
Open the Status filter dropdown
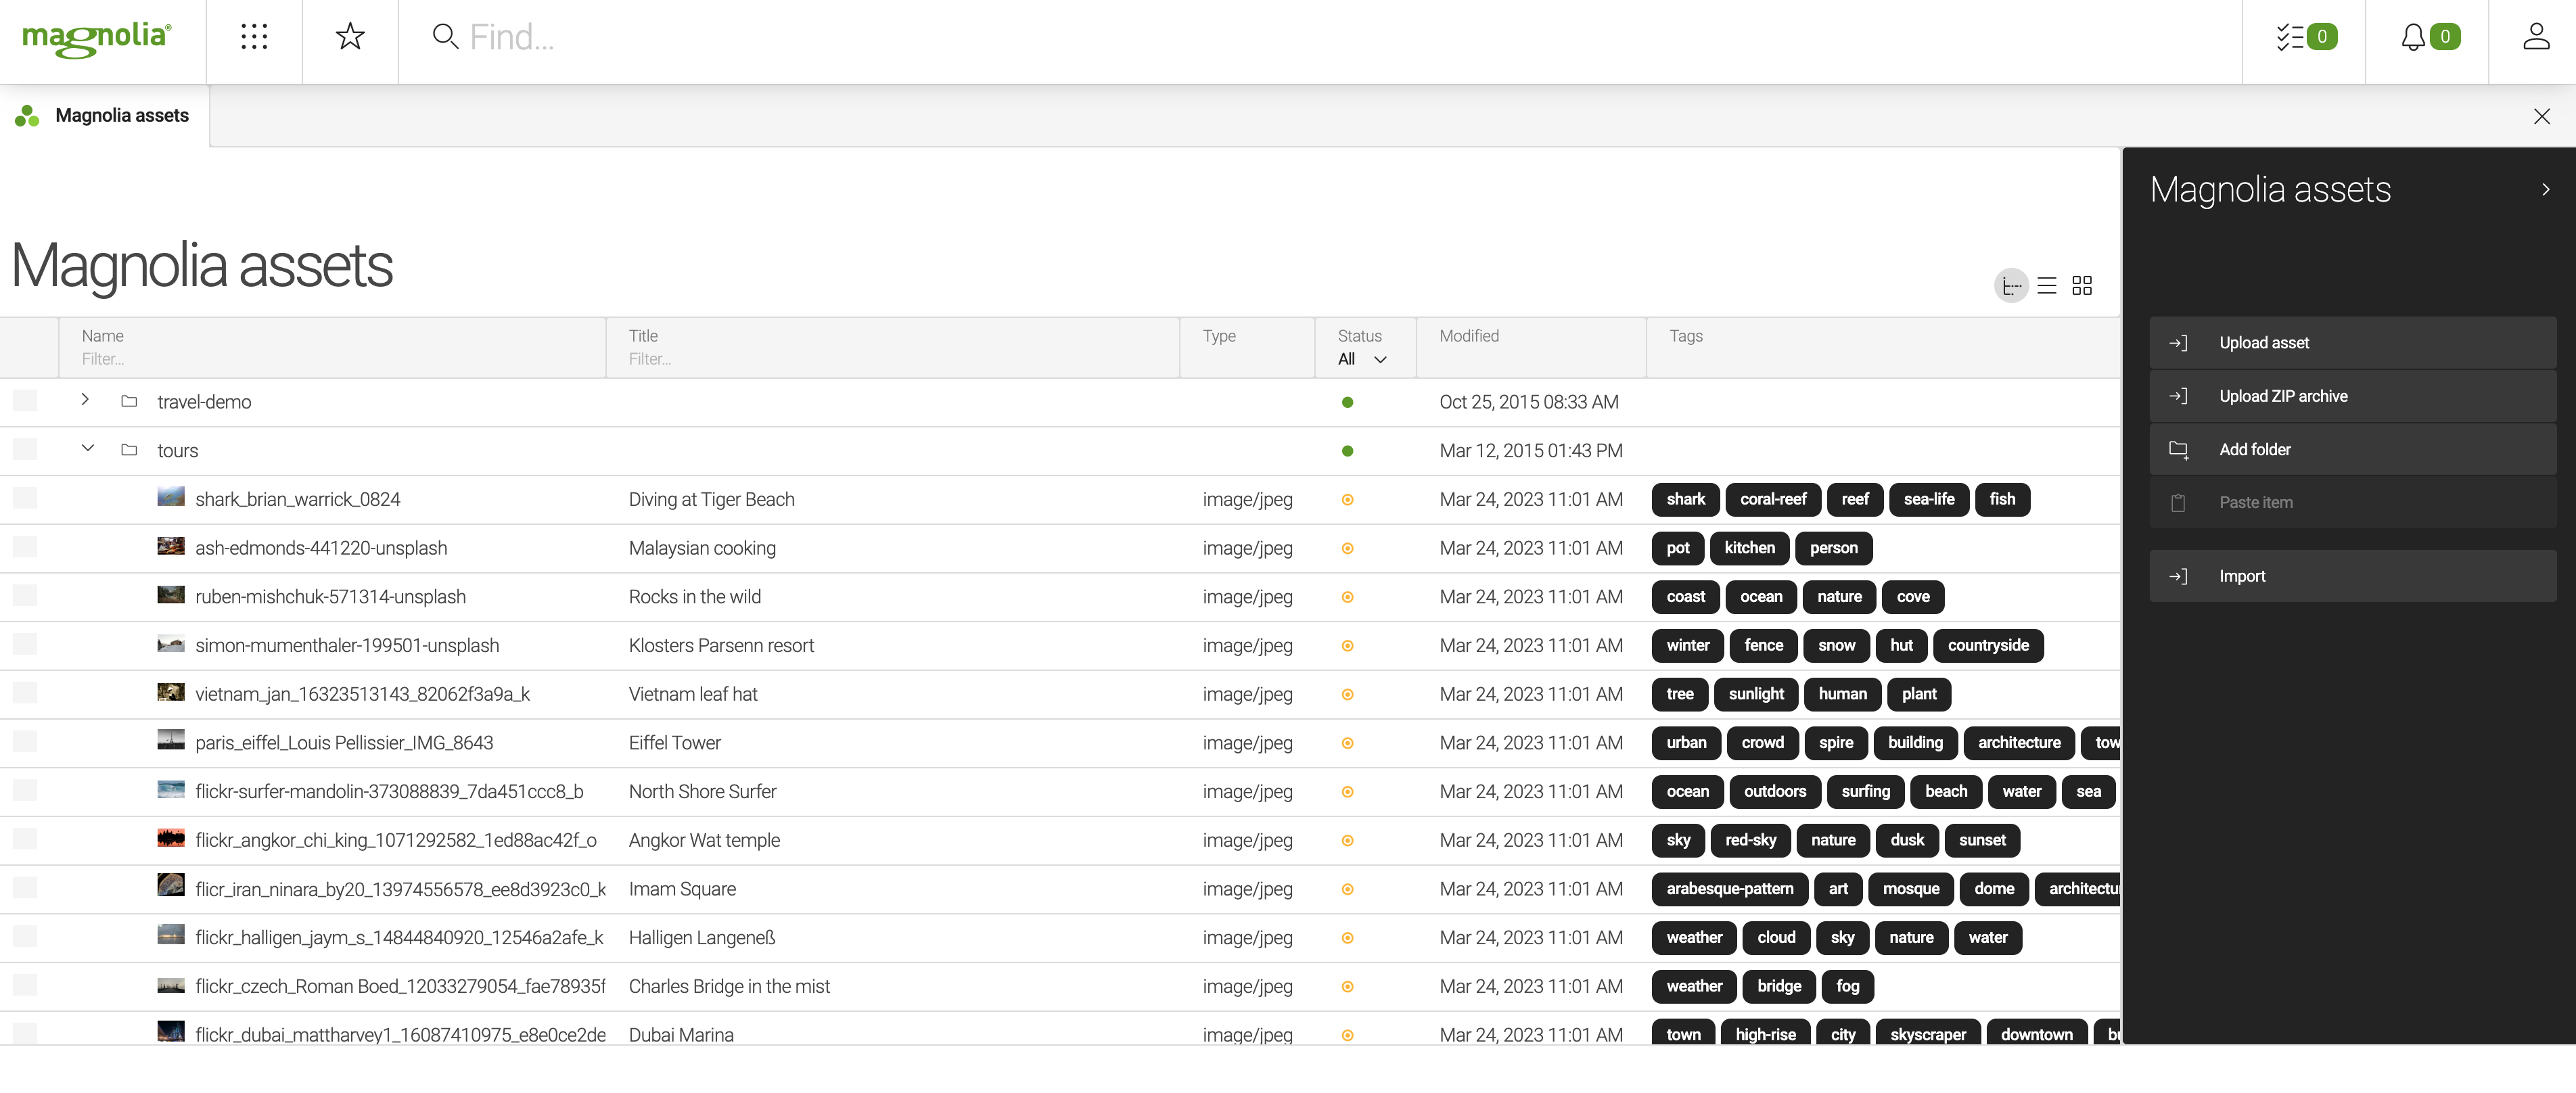(x=1361, y=358)
